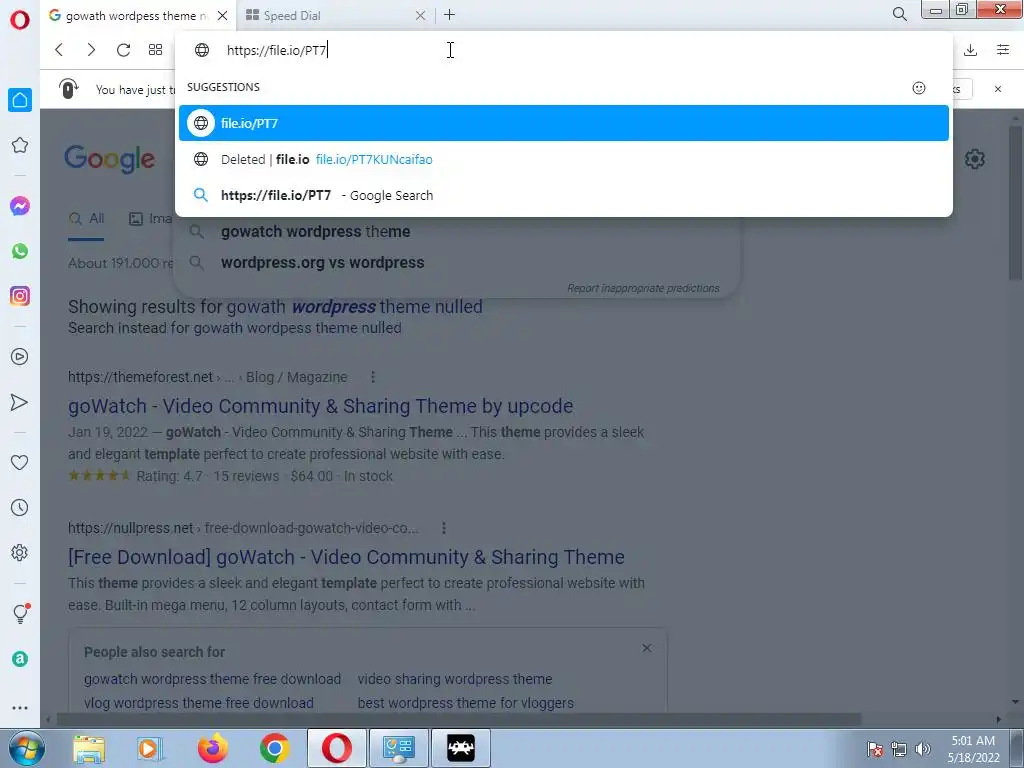Viewport: 1024px width, 768px height.
Task: Pick 'wordpress.org vs wordpress' Google prediction
Action: point(323,263)
